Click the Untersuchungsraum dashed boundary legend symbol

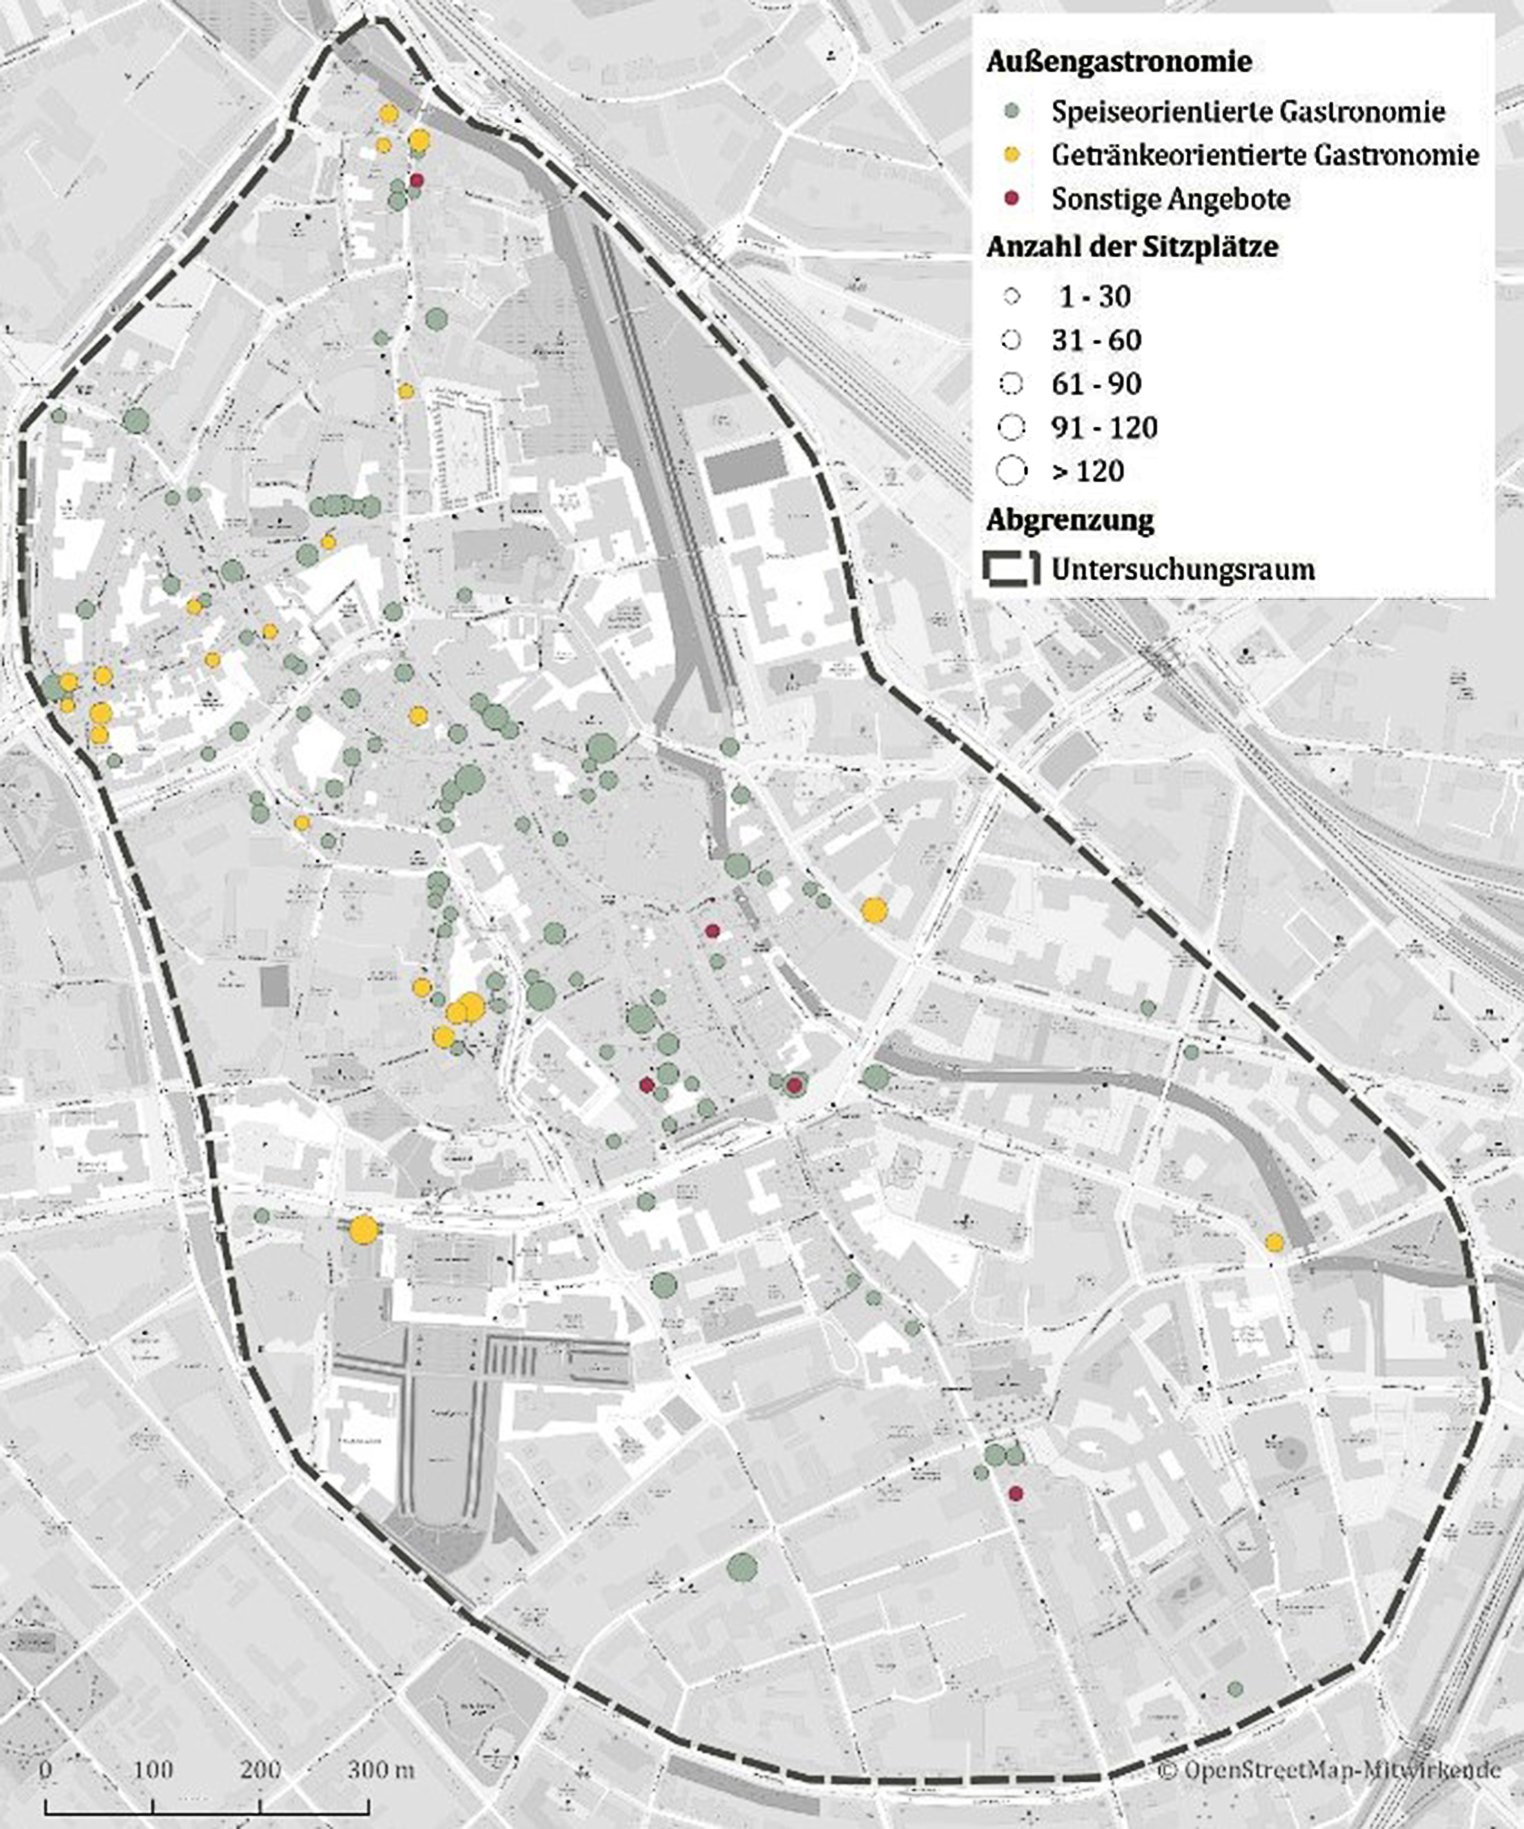tap(1012, 569)
